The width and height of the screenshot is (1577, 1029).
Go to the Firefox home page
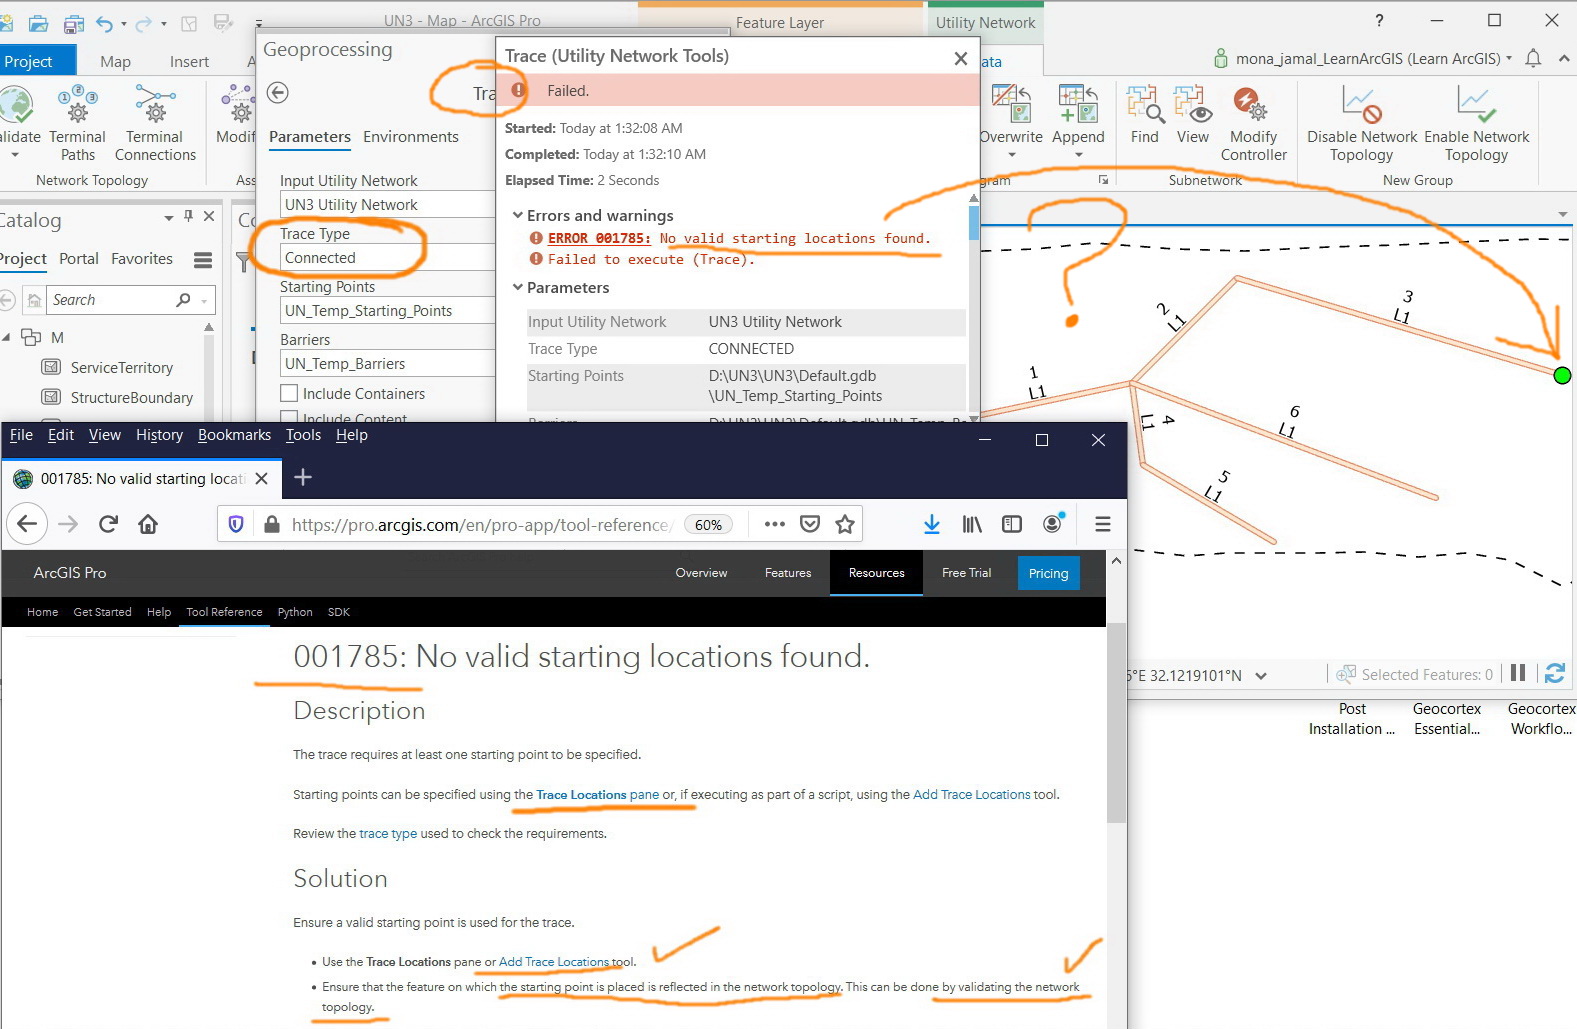148,524
